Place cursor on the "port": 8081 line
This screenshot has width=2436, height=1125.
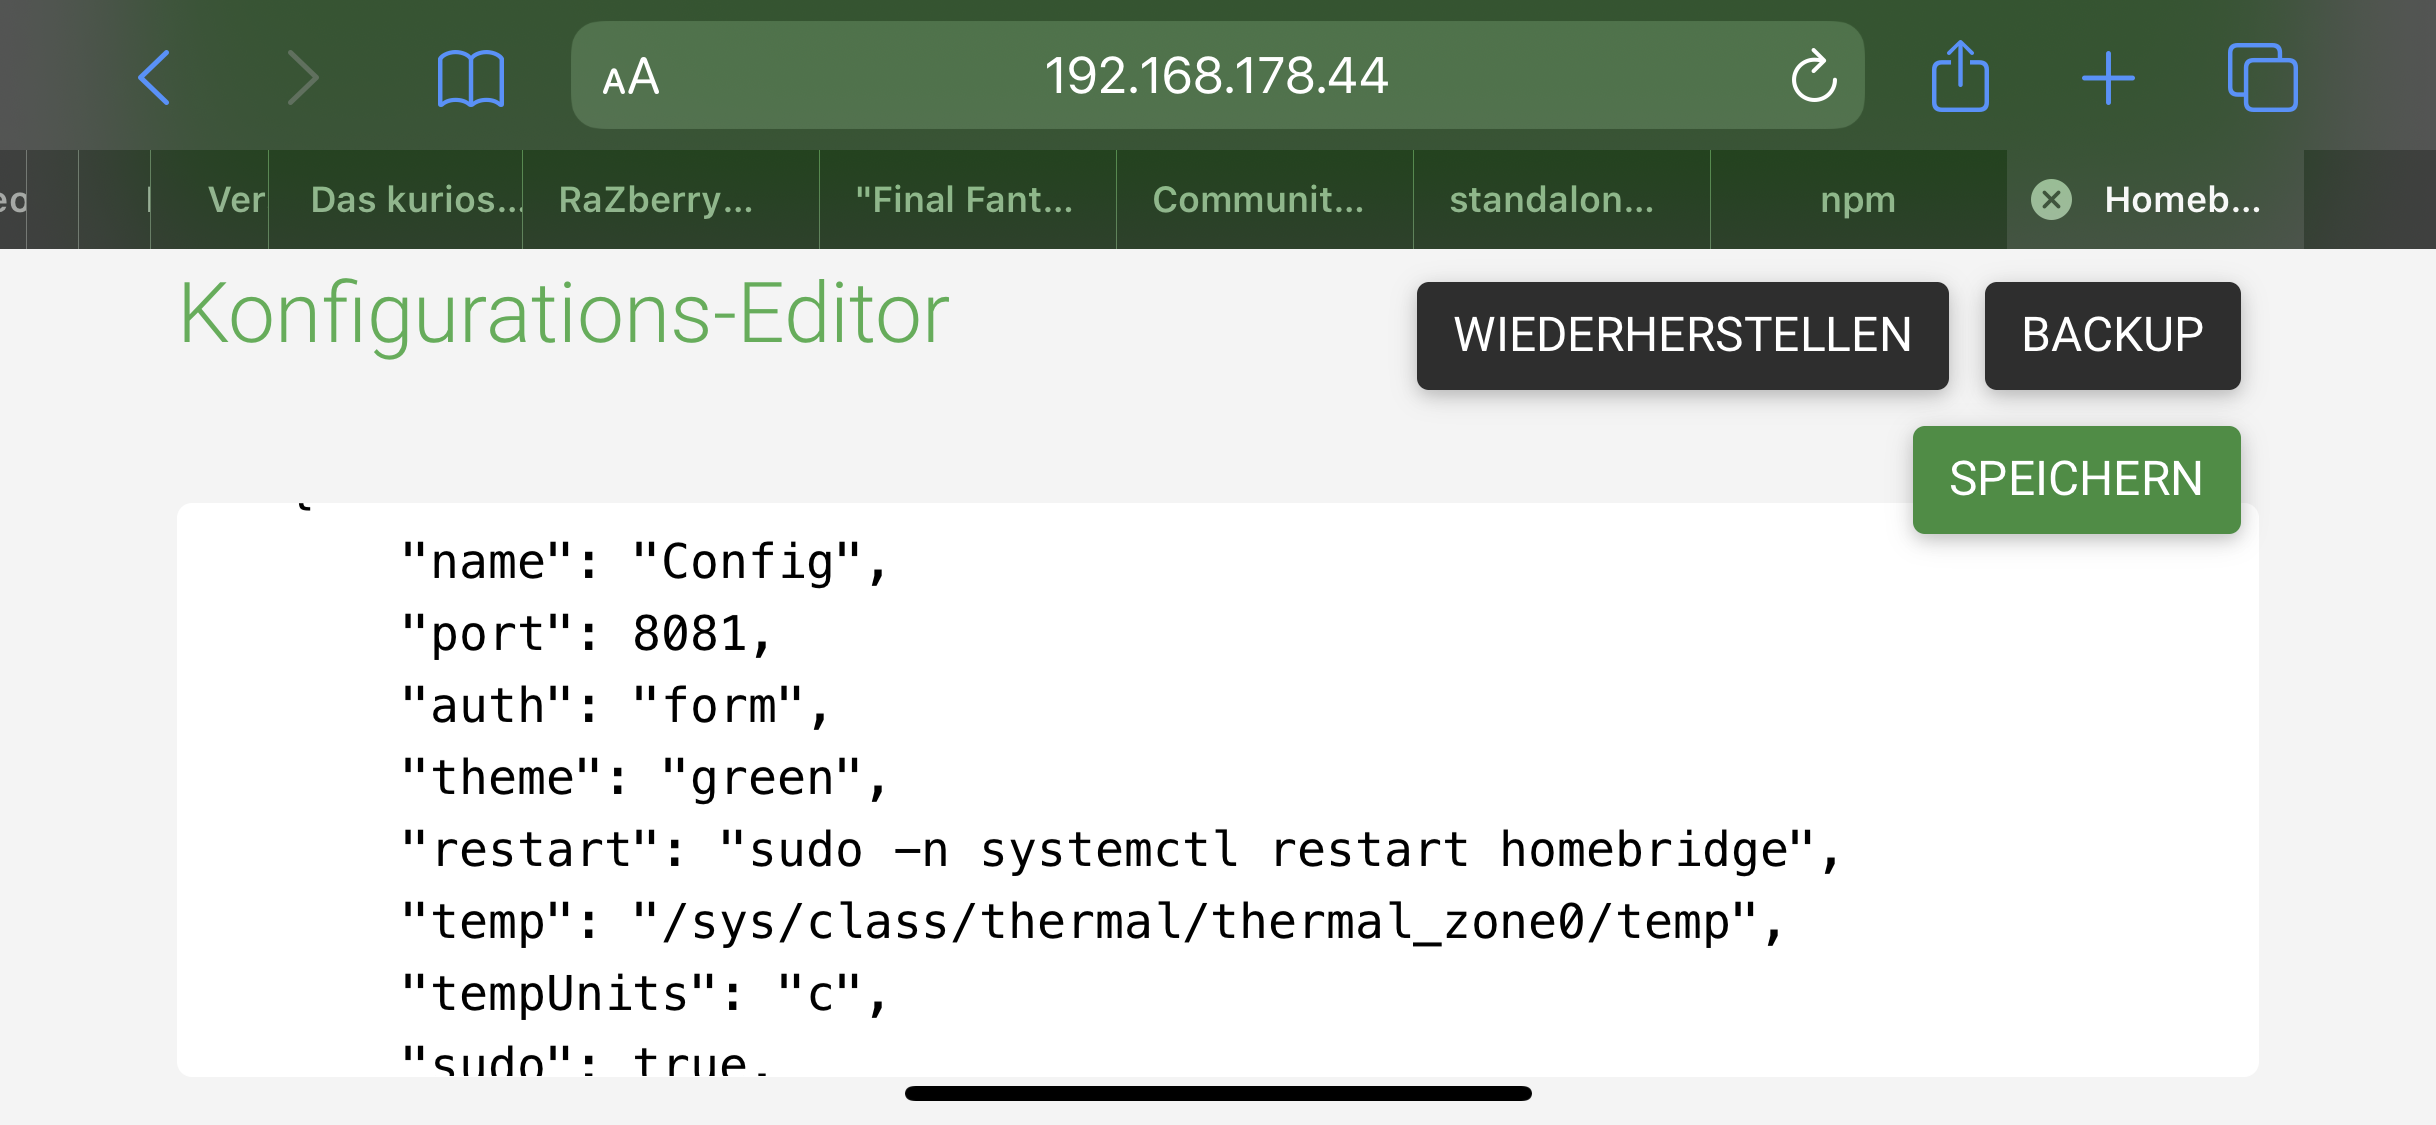click(x=586, y=634)
